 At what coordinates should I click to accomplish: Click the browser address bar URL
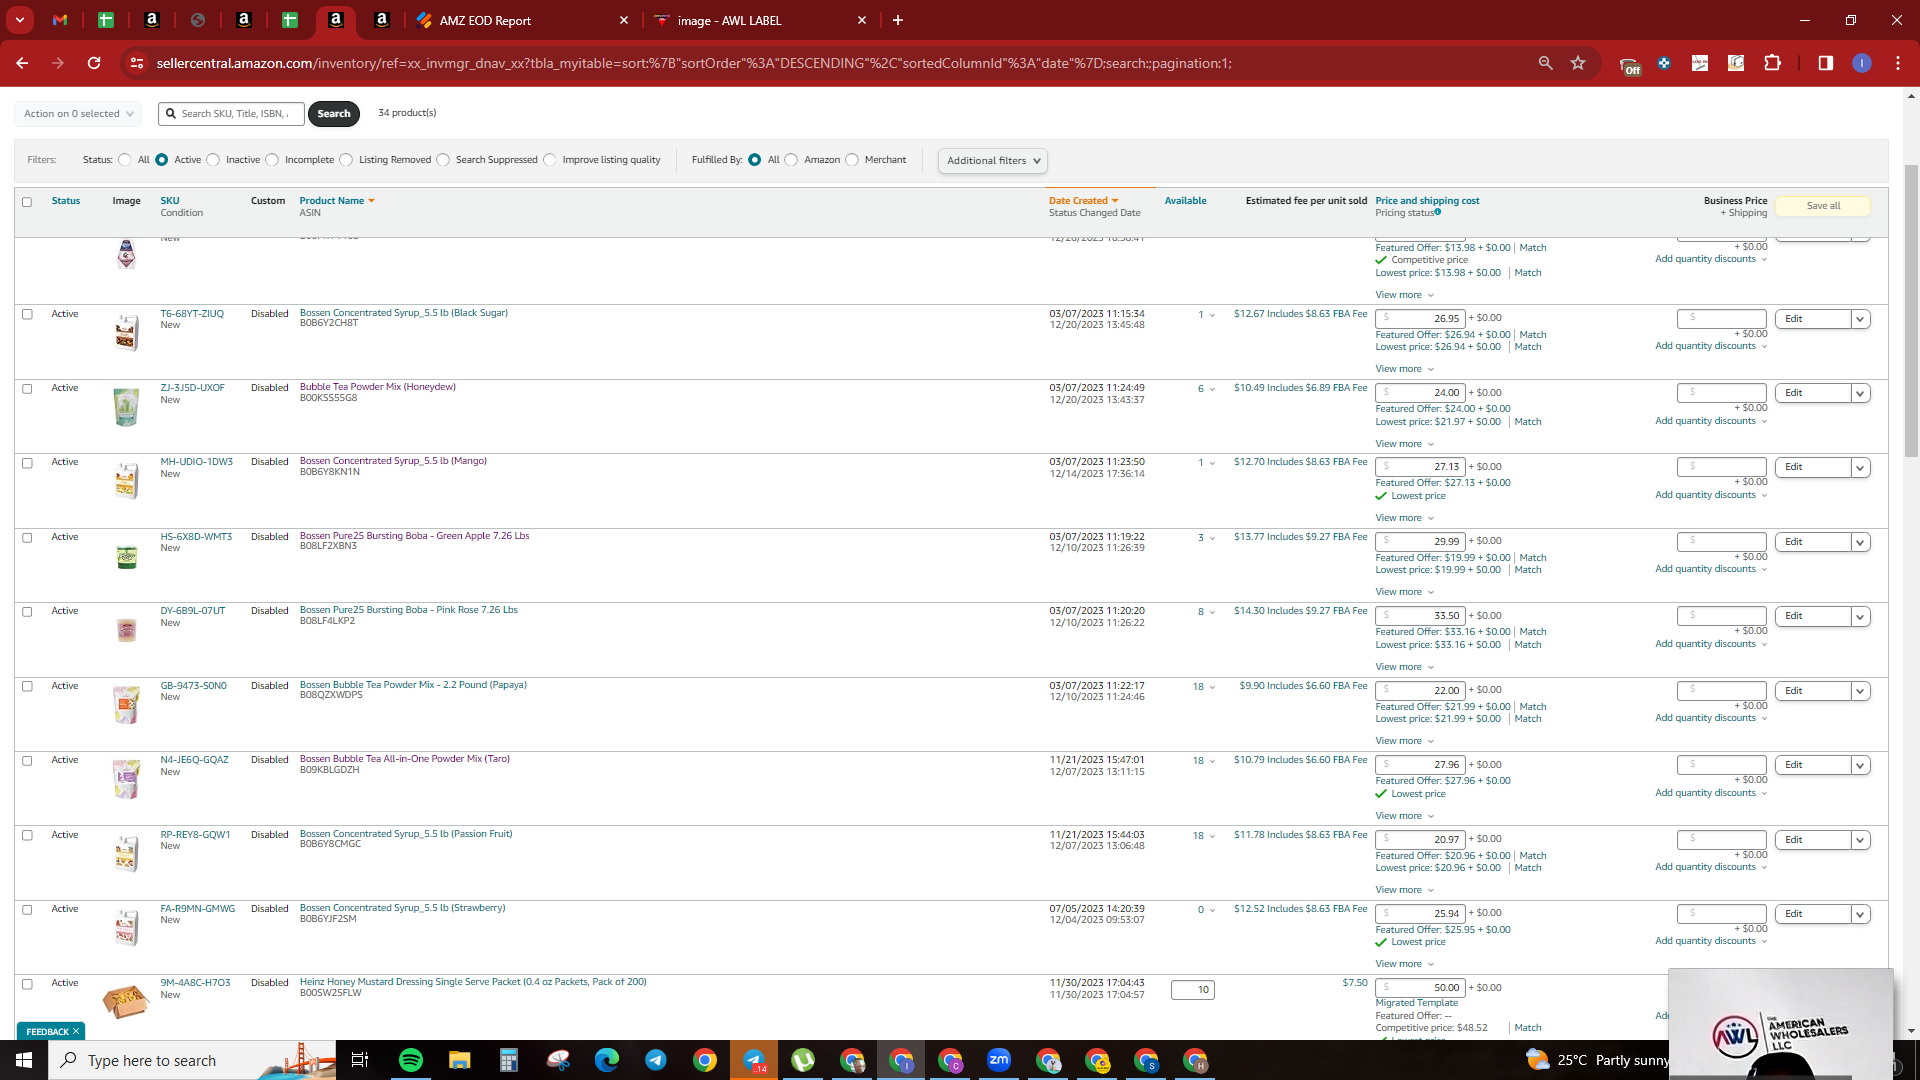click(694, 63)
